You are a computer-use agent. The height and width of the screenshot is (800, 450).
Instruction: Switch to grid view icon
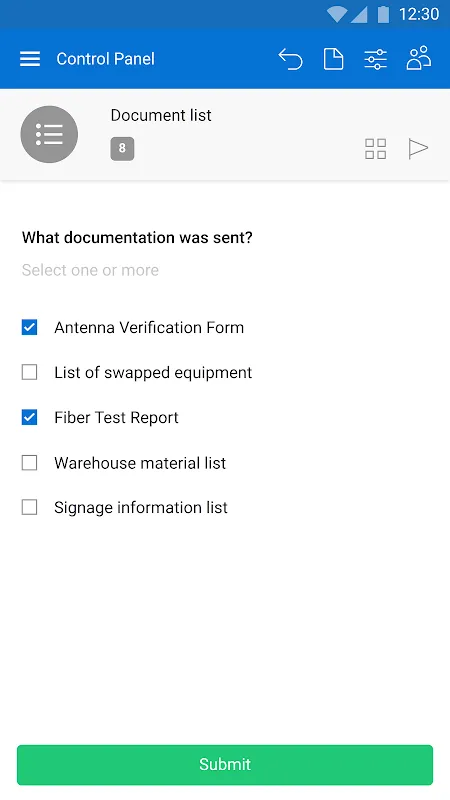point(376,149)
